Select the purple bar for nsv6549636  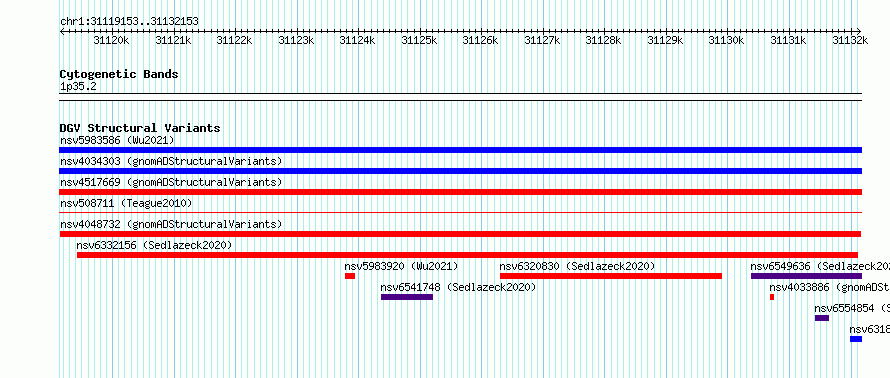tap(807, 276)
